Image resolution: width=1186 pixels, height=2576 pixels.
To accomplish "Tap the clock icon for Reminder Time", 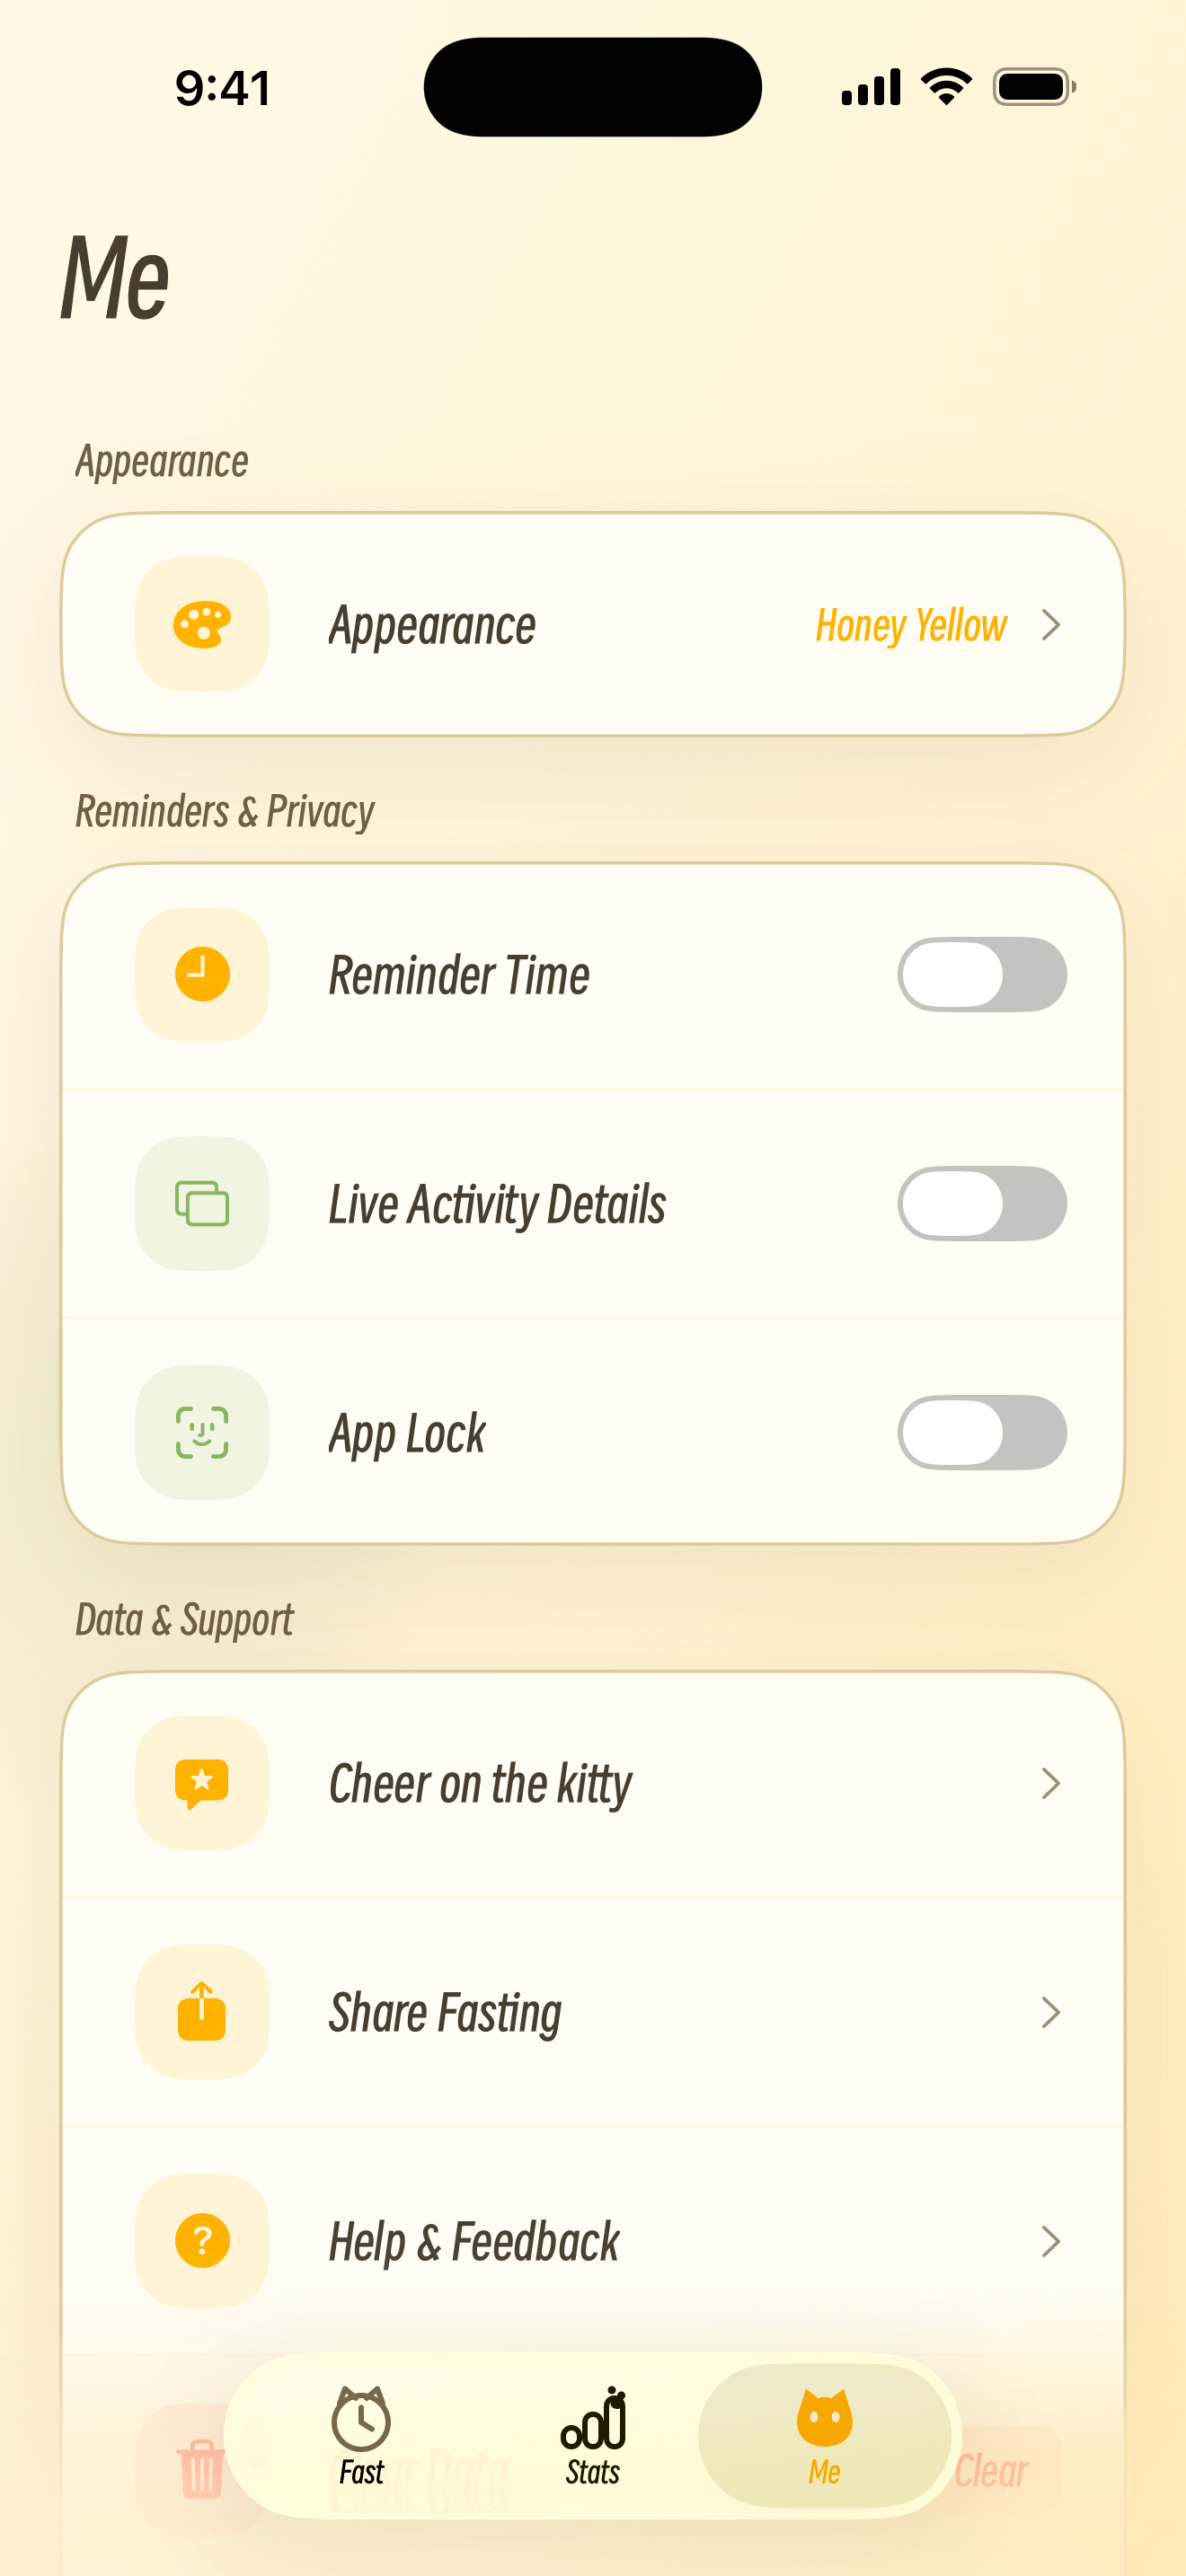I will 202,974.
